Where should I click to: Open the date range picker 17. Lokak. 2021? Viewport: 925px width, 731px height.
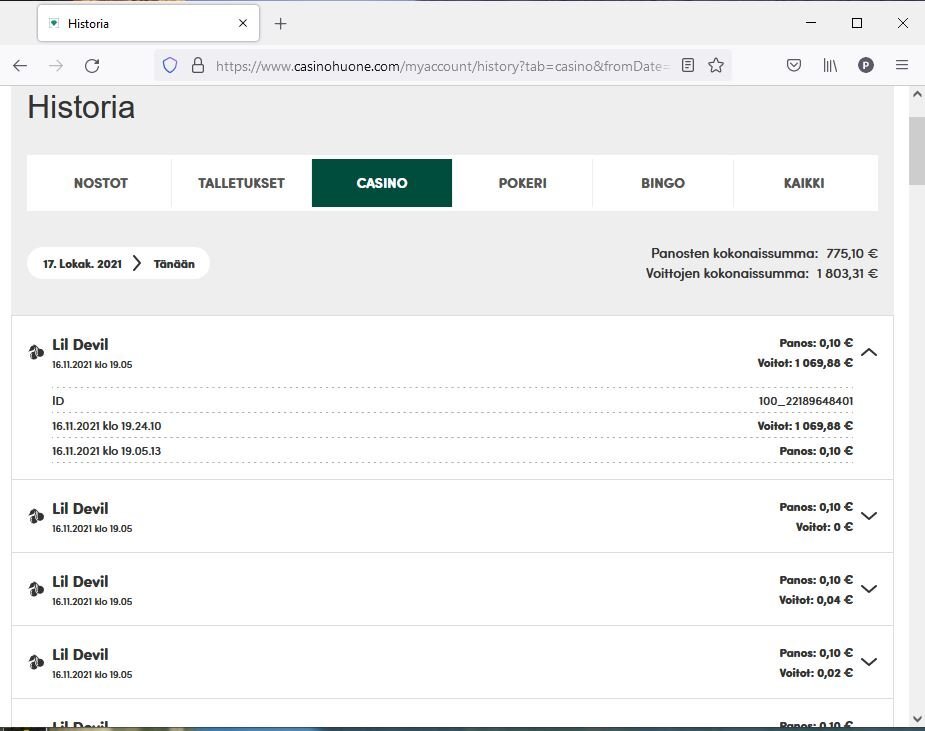tap(82, 264)
